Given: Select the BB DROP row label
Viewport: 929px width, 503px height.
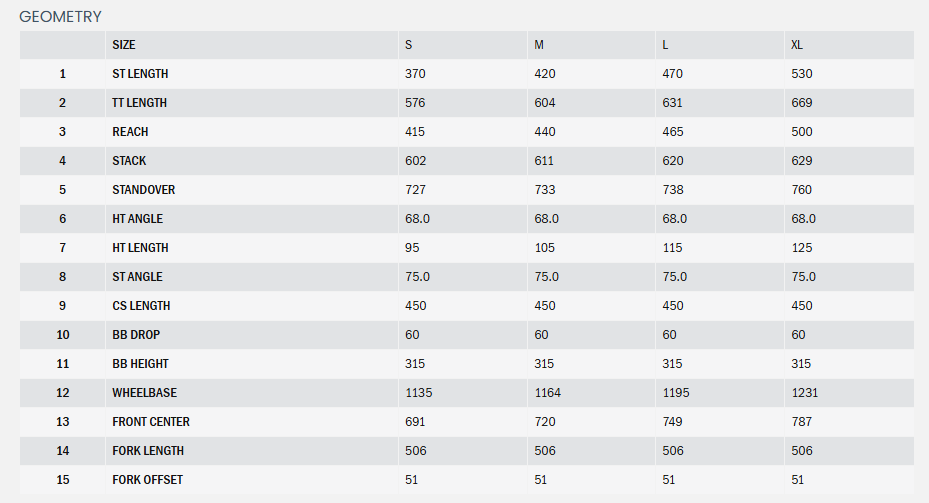Looking at the screenshot, I should (135, 335).
